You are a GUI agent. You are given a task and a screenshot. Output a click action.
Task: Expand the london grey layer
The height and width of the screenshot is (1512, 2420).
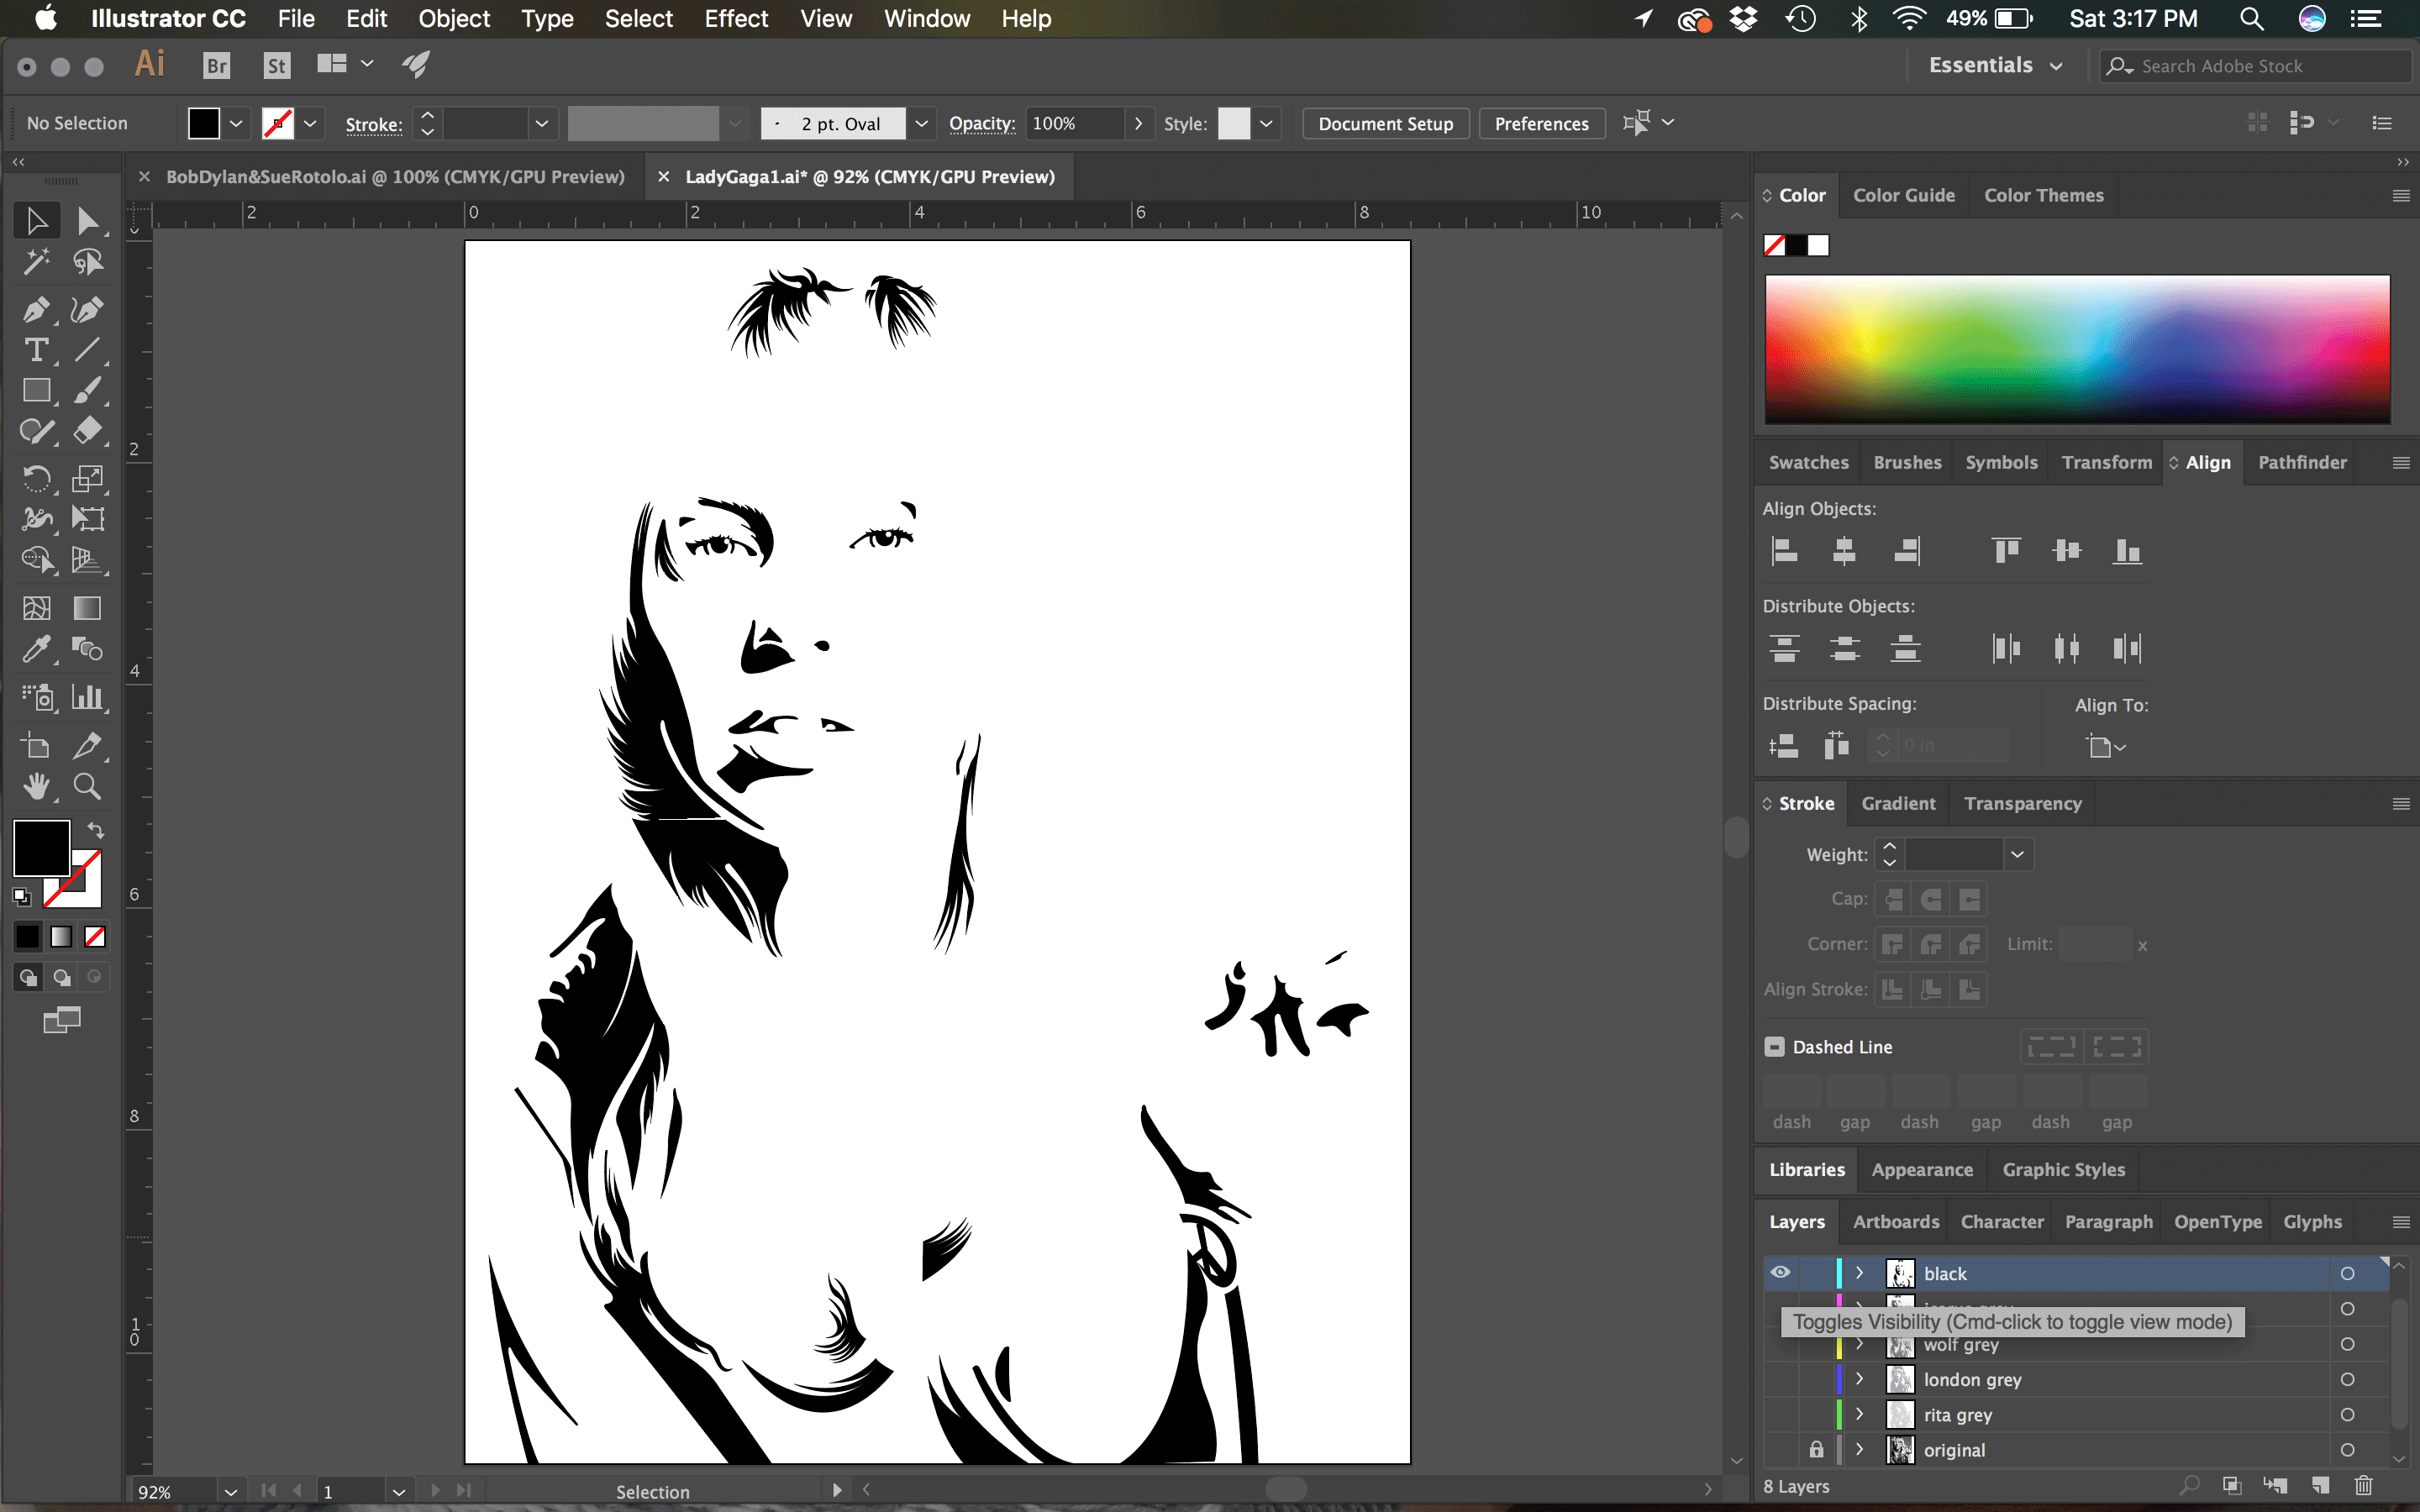[1859, 1379]
